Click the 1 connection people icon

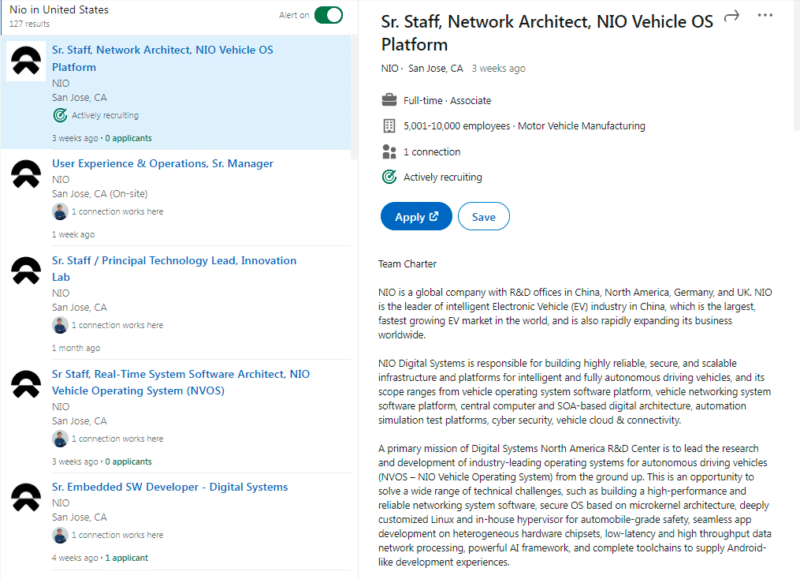[389, 152]
